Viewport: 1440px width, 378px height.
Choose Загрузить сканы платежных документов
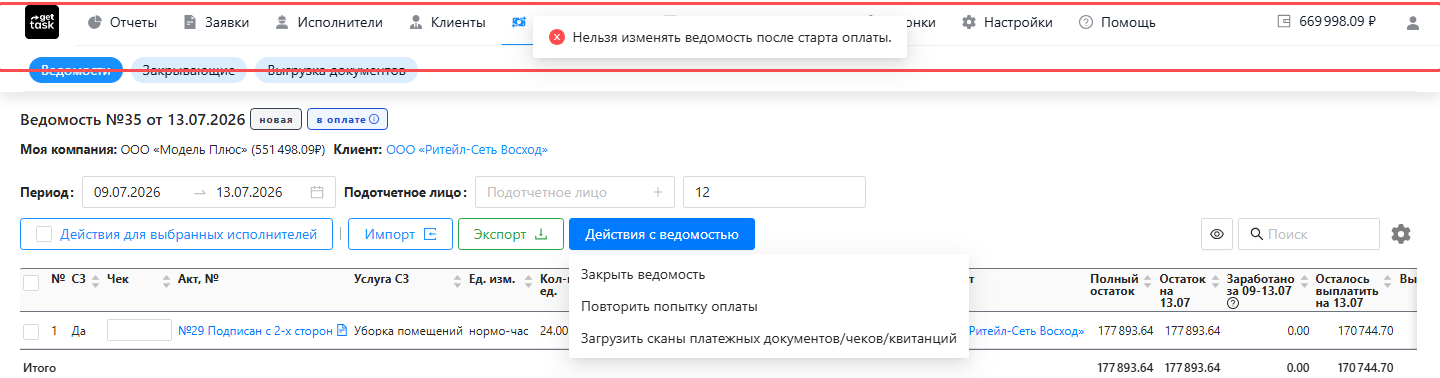pyautogui.click(x=769, y=338)
